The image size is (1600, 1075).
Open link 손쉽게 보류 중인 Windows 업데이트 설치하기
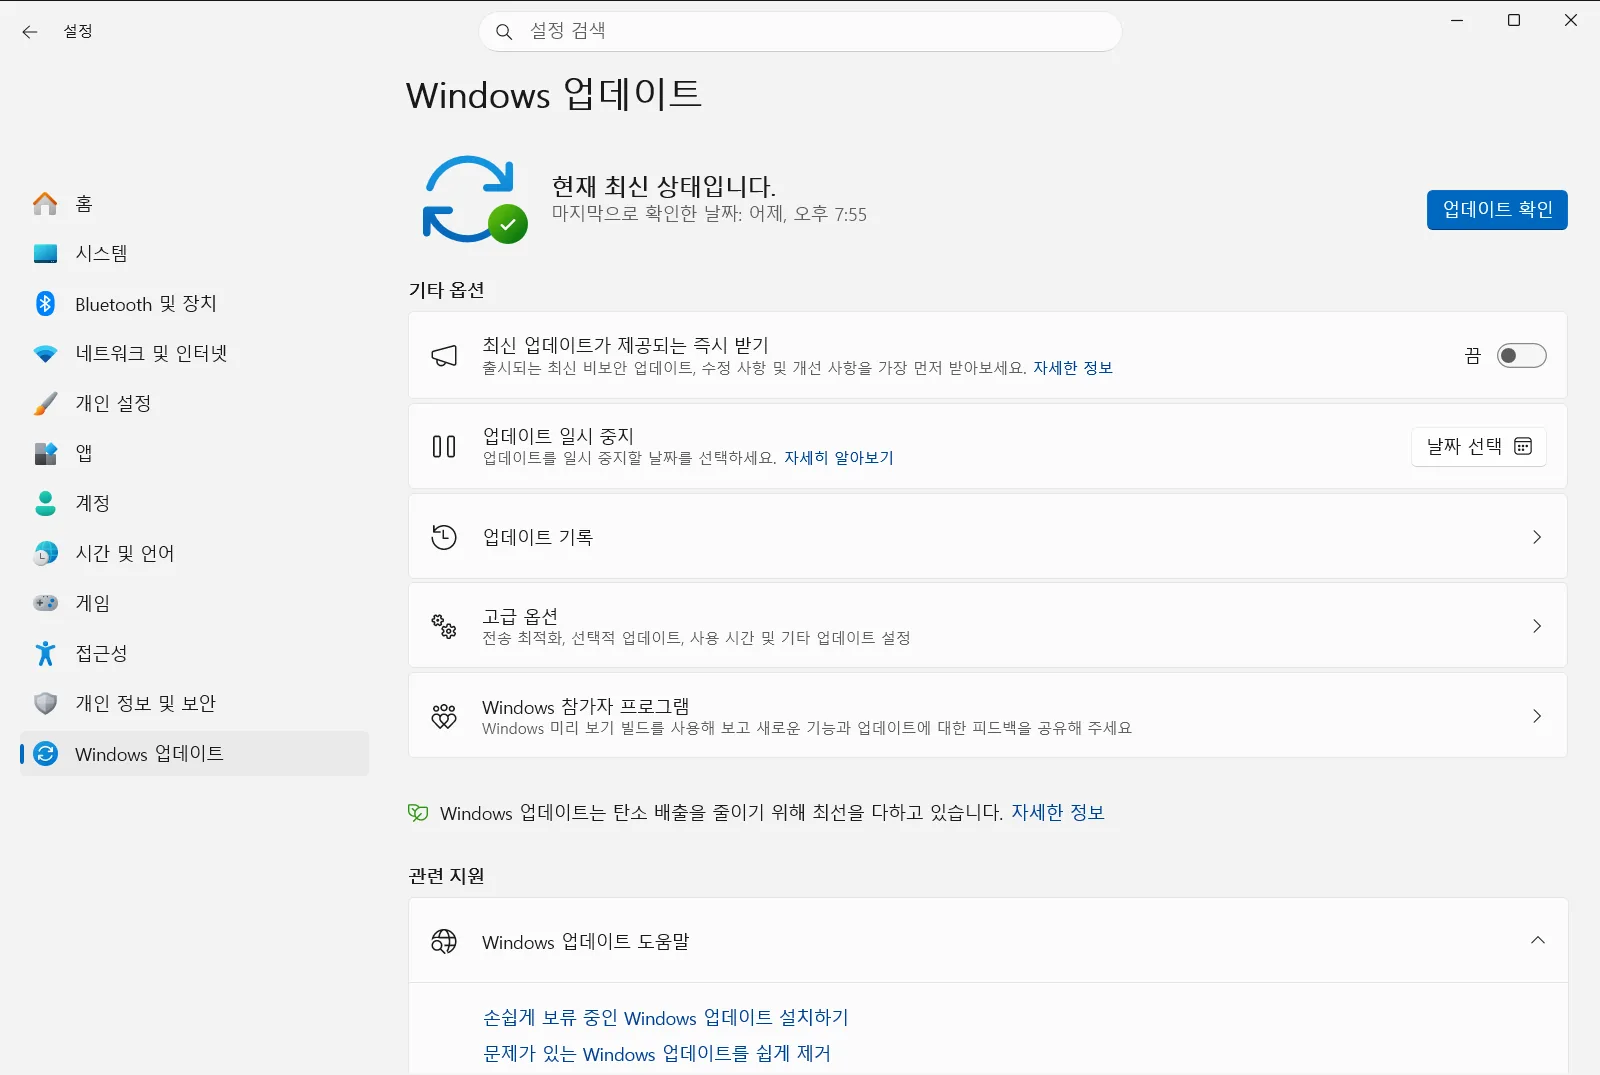(x=666, y=1017)
